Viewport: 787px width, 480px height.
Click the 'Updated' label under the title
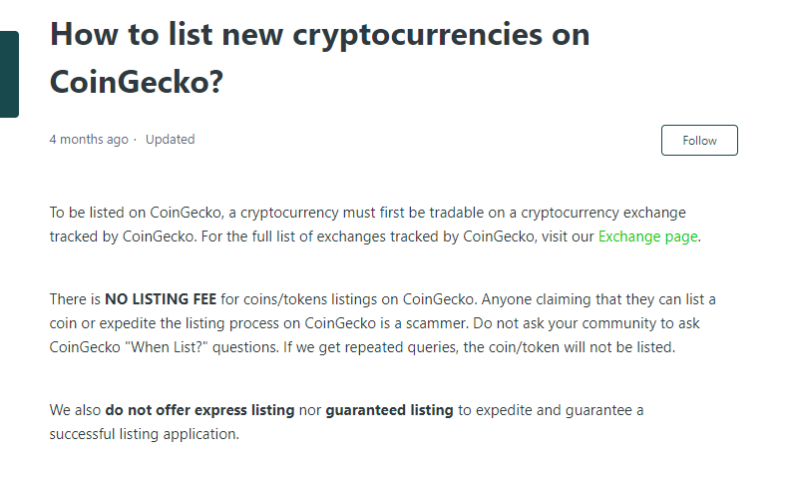pos(170,140)
